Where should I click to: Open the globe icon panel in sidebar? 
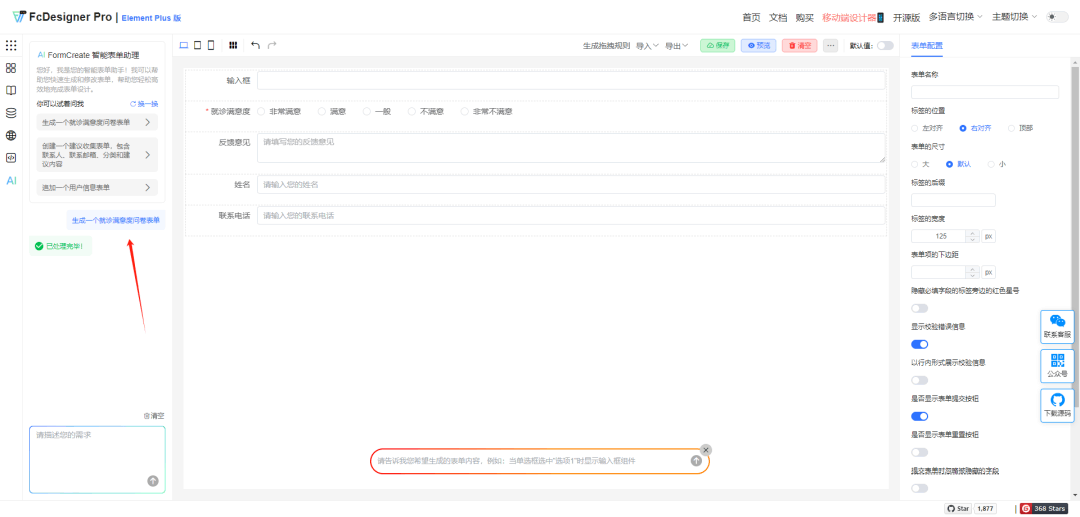click(x=11, y=136)
